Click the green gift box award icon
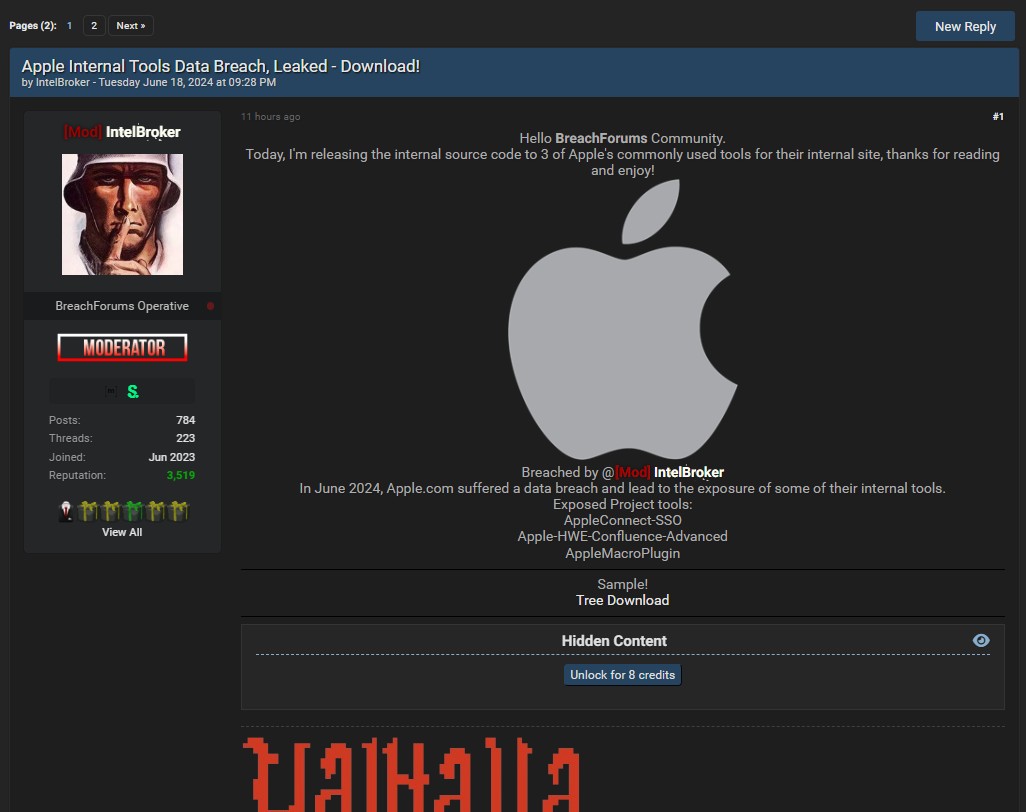 (132, 512)
